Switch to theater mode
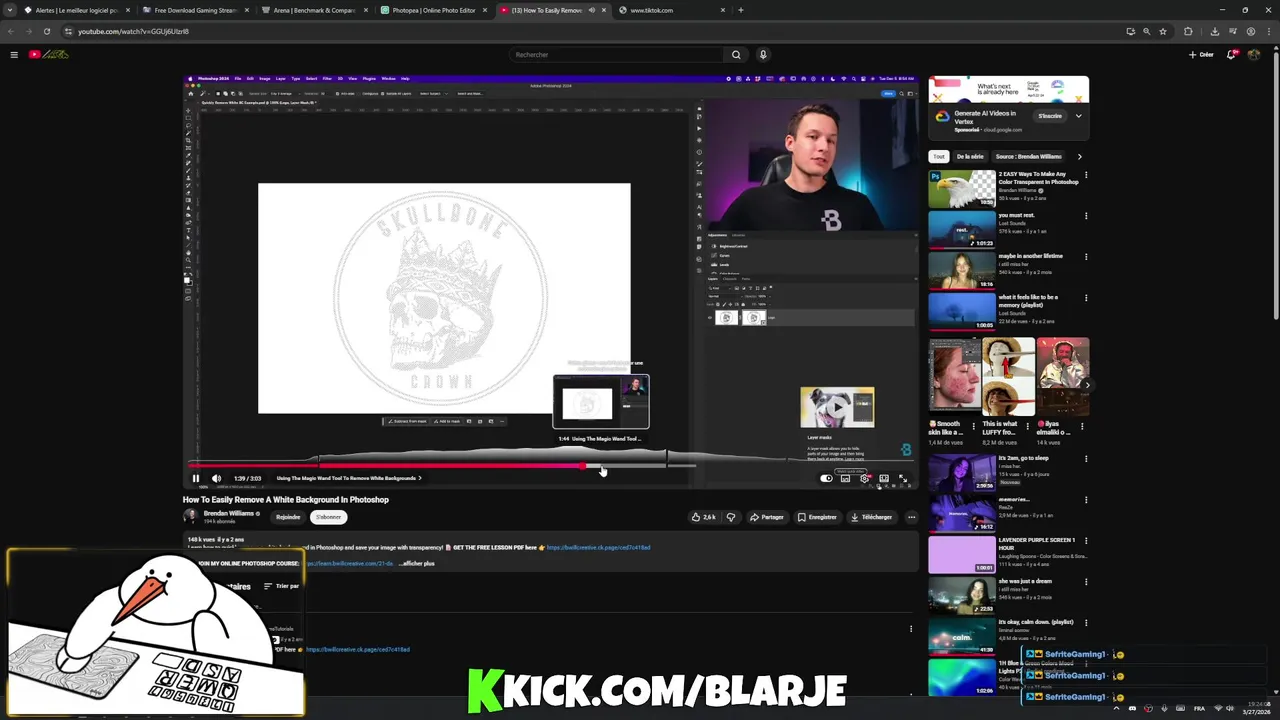Screen dimensions: 1280x720 (x=884, y=478)
